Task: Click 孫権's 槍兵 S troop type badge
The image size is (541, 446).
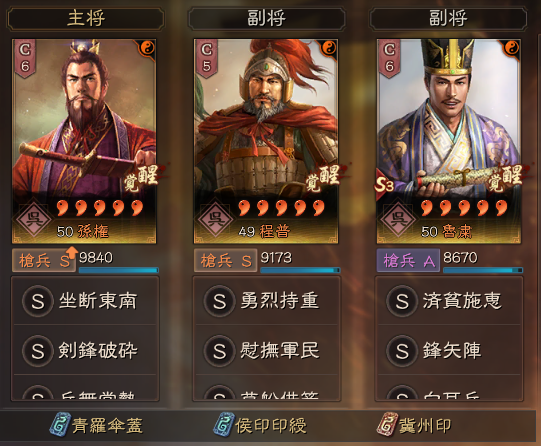Action: tap(44, 260)
